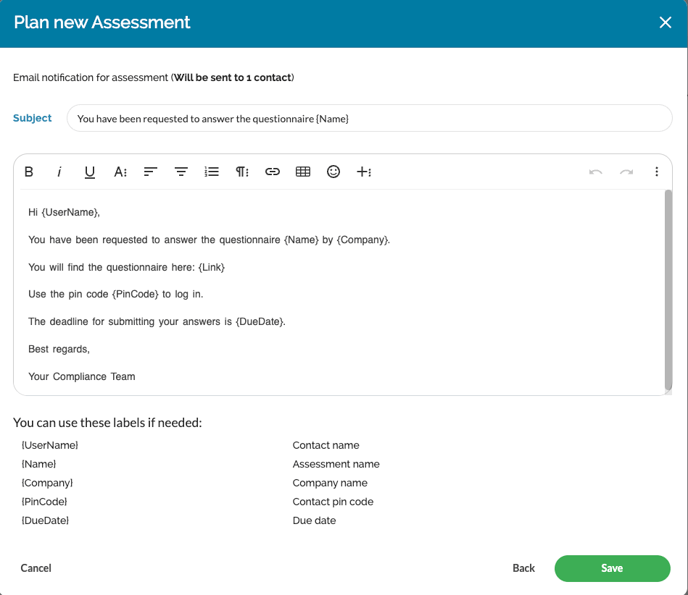
Task: Insert a table into the message
Action: pyautogui.click(x=303, y=172)
